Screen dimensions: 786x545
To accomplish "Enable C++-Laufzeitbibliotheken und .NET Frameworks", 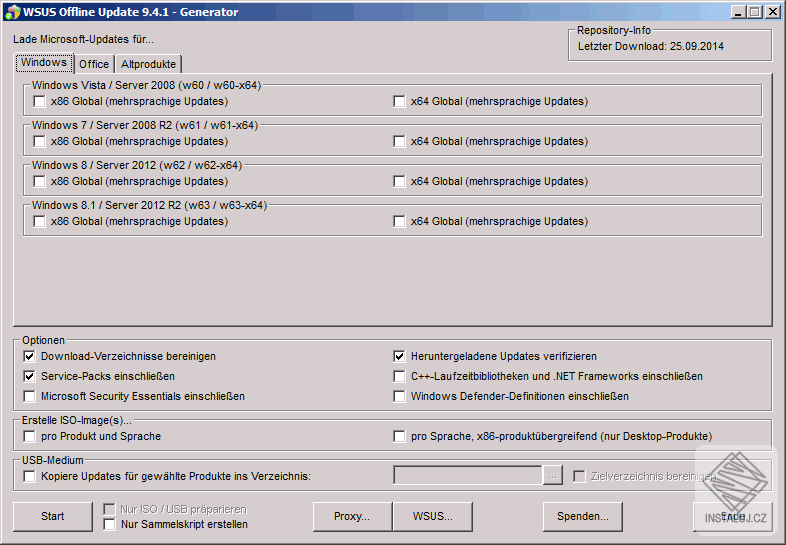I will tap(399, 377).
